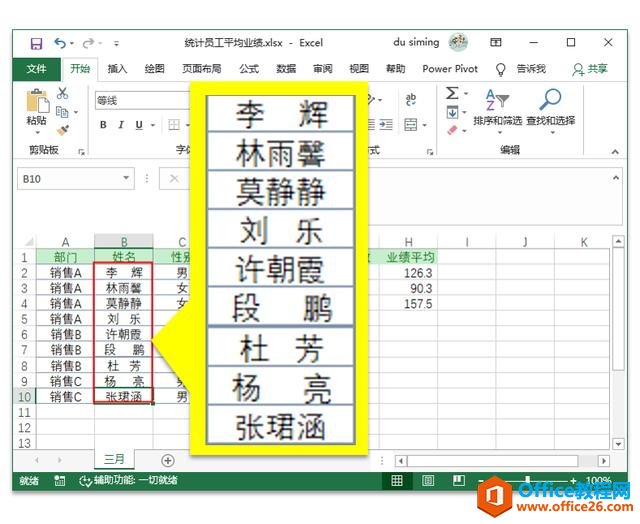Undo the last action
The image size is (640, 524).
click(60, 43)
